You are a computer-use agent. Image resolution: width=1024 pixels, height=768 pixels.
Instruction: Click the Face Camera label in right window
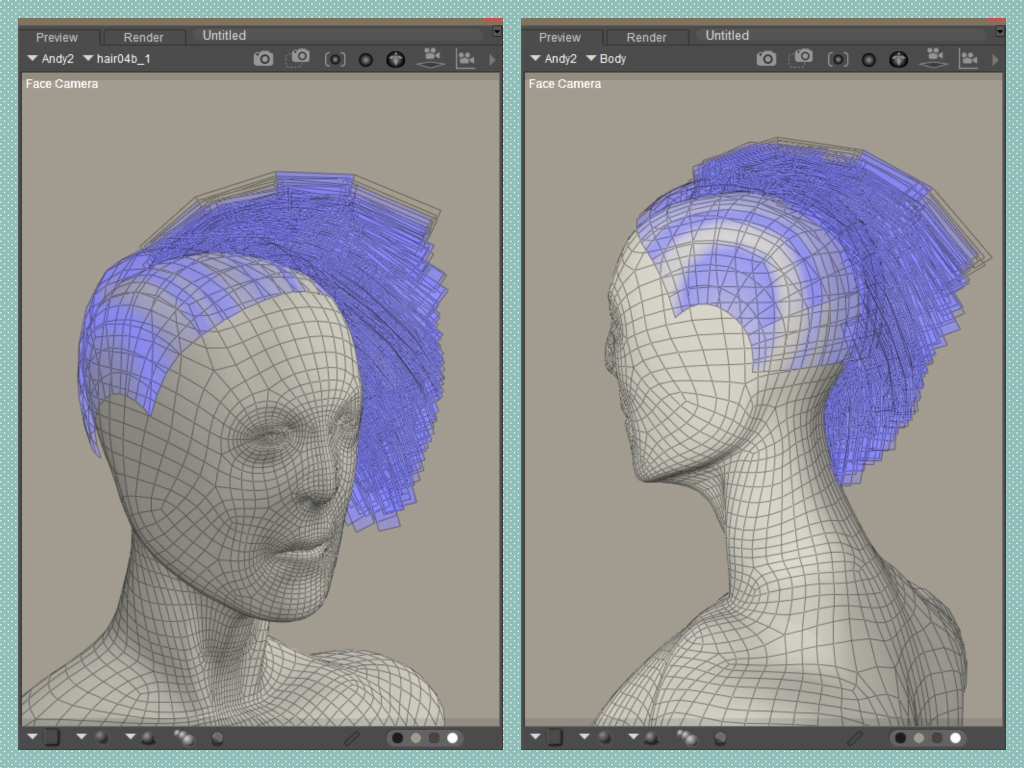pyautogui.click(x=565, y=84)
